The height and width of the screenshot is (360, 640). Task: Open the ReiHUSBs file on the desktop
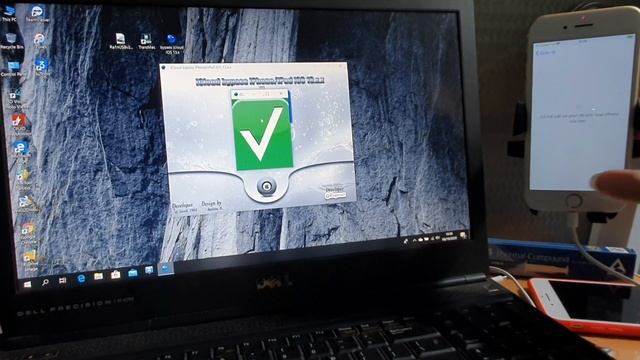[121, 42]
